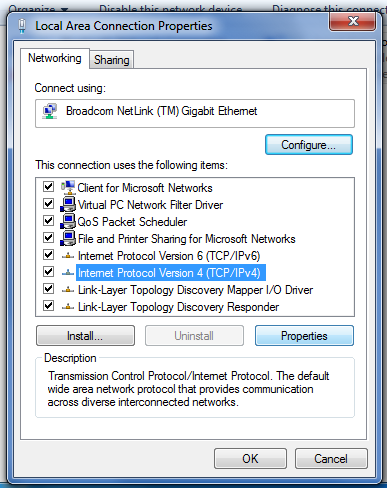Click the Broadcom network adapter icon
The image size is (387, 488).
coord(50,111)
